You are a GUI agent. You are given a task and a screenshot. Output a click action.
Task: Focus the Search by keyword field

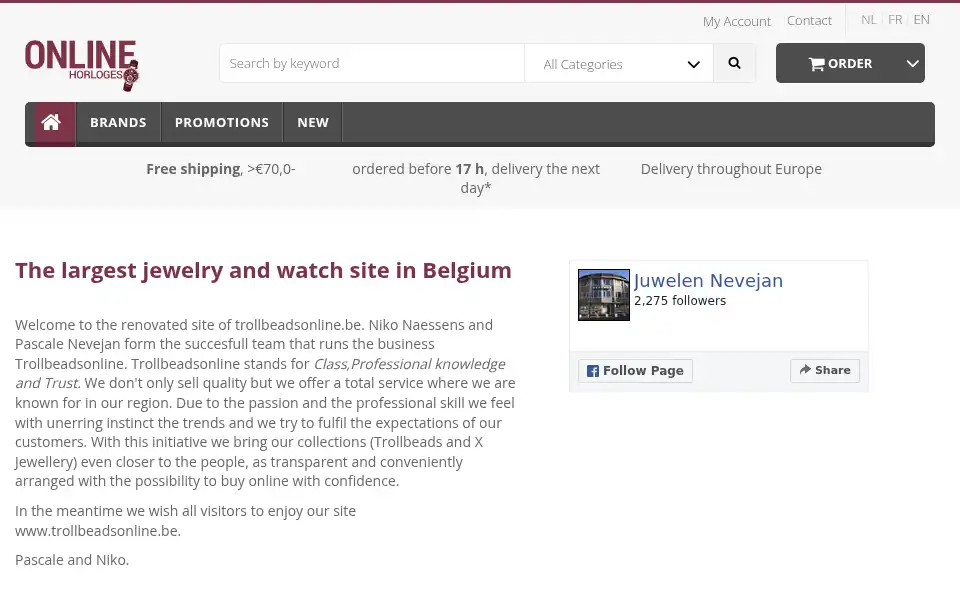tap(372, 64)
